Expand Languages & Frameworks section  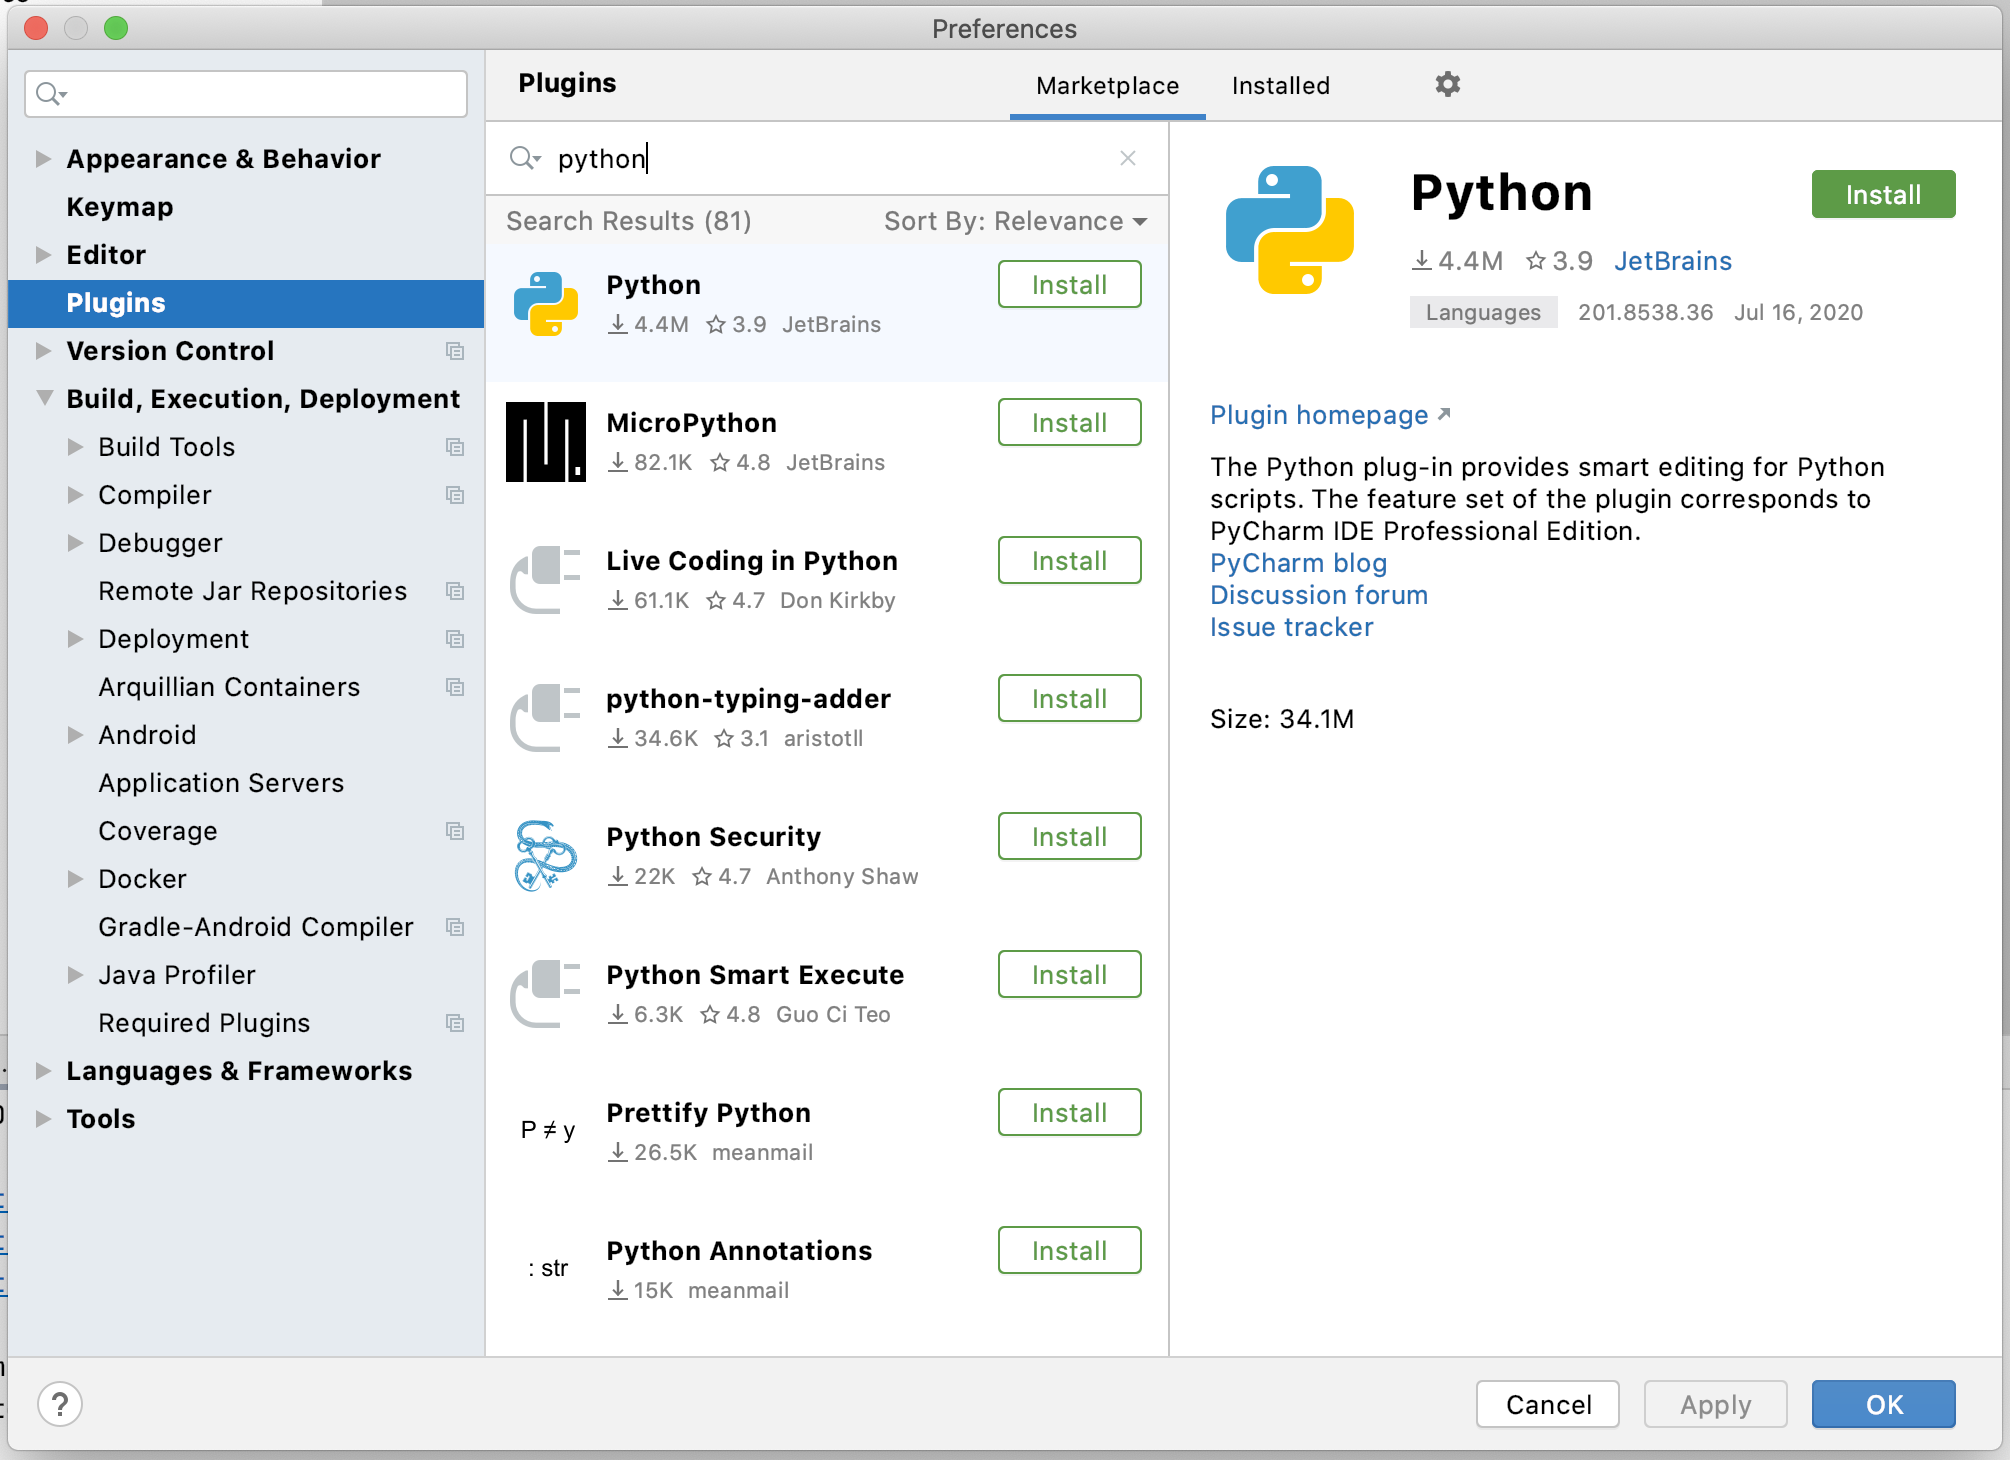pos(43,1071)
